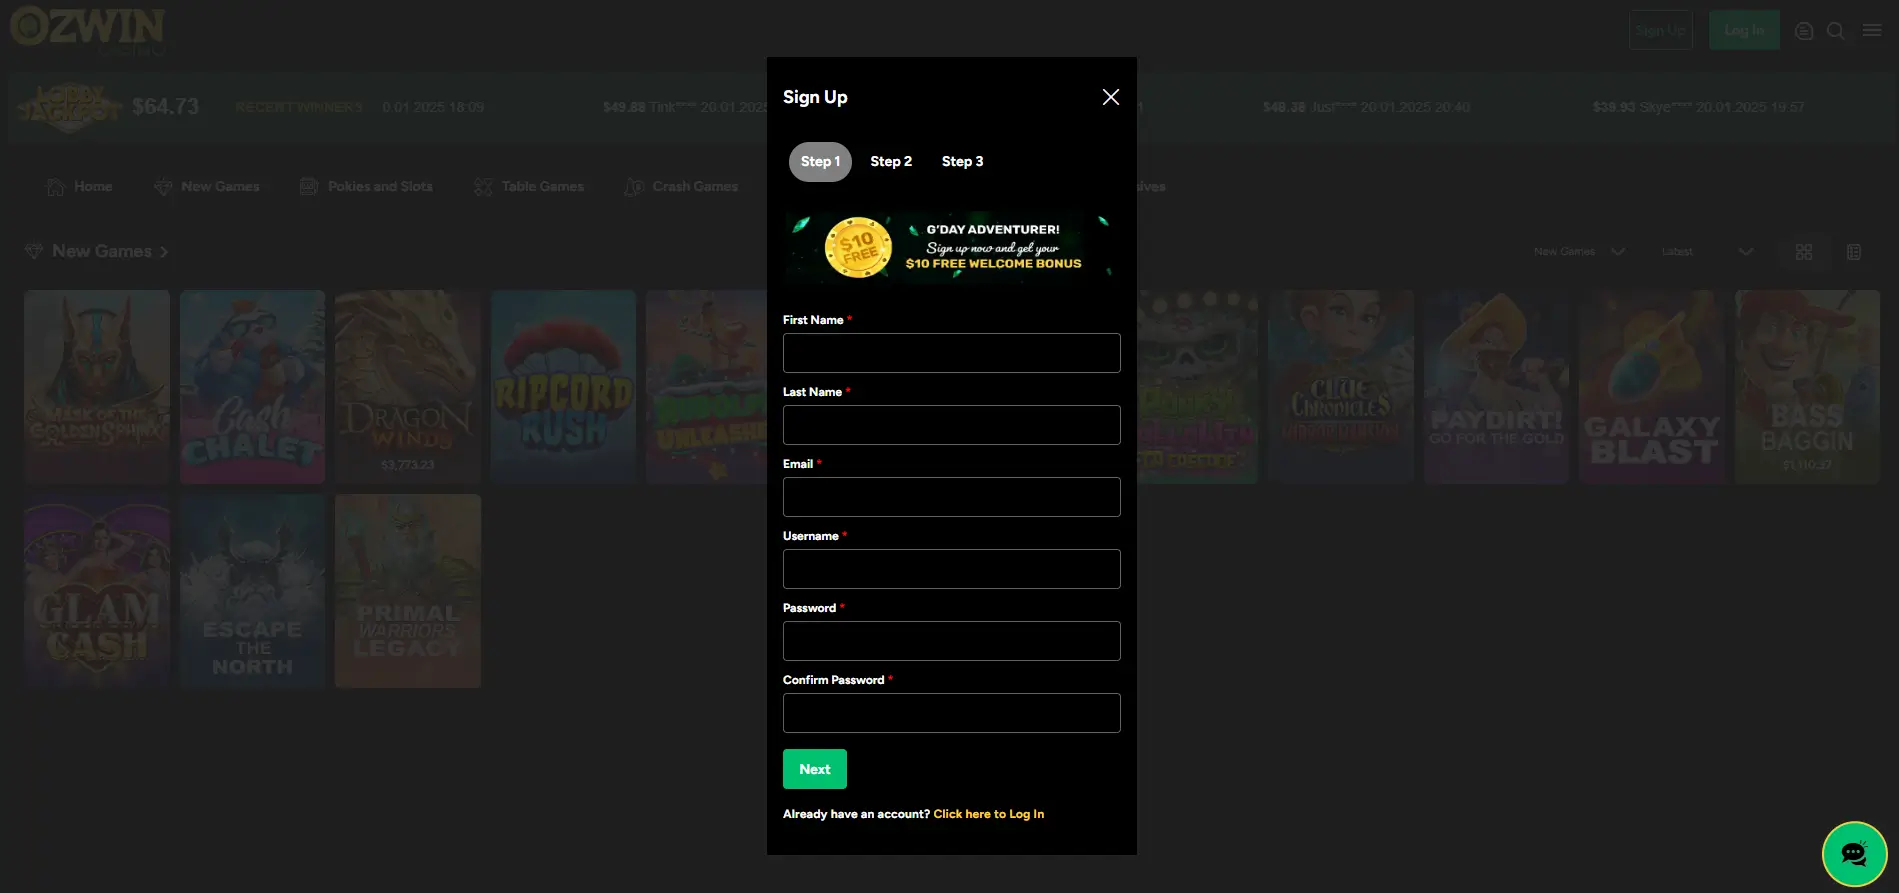Click the Home icon in navigation
Image resolution: width=1899 pixels, height=893 pixels.
coord(56,187)
